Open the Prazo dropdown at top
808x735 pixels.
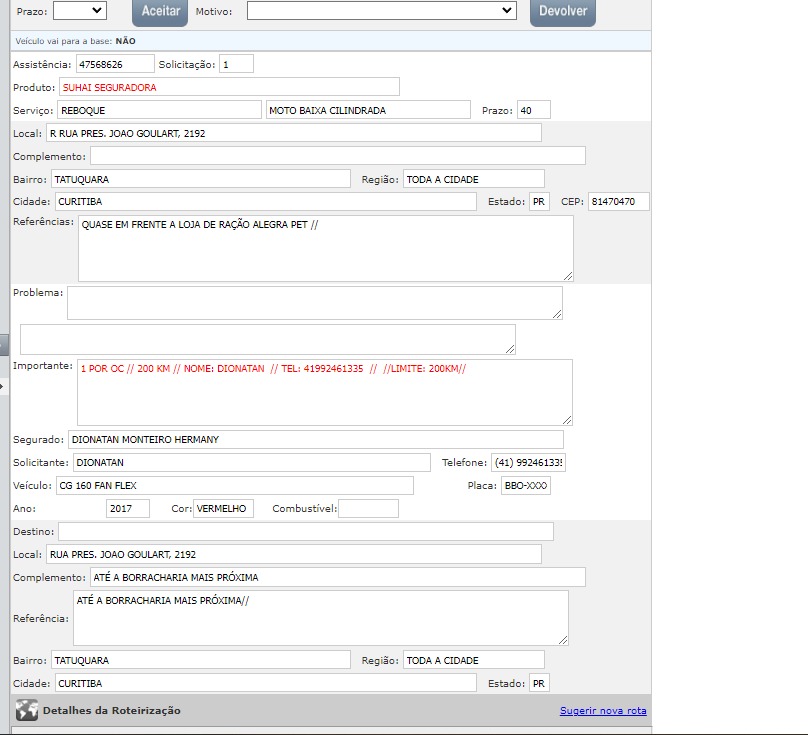(x=80, y=11)
